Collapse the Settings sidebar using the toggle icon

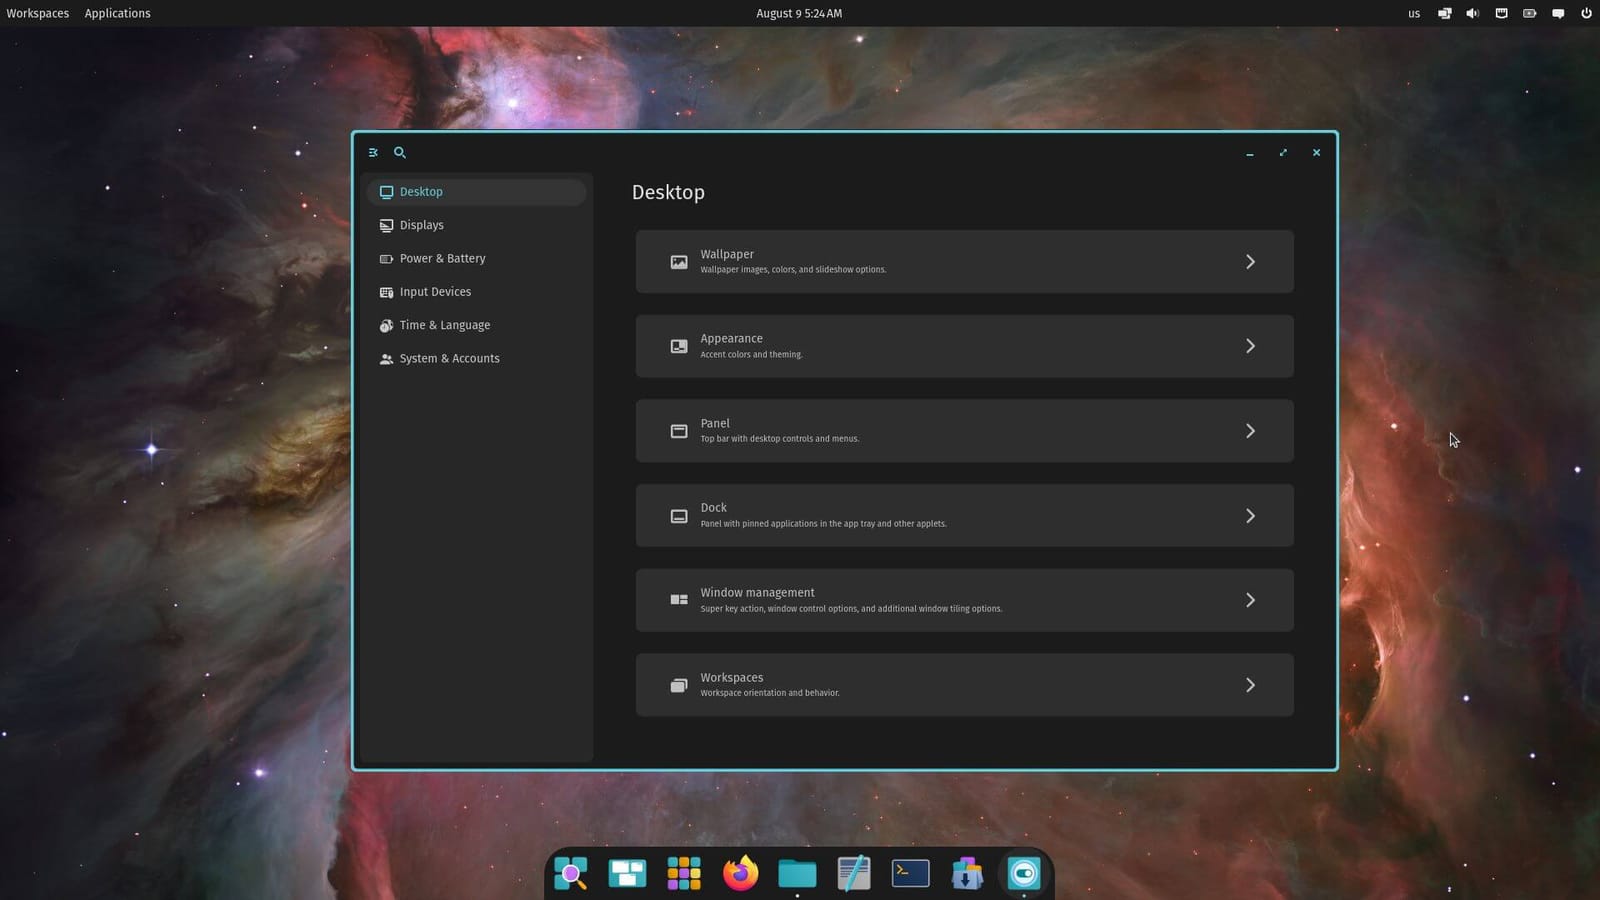tap(373, 152)
